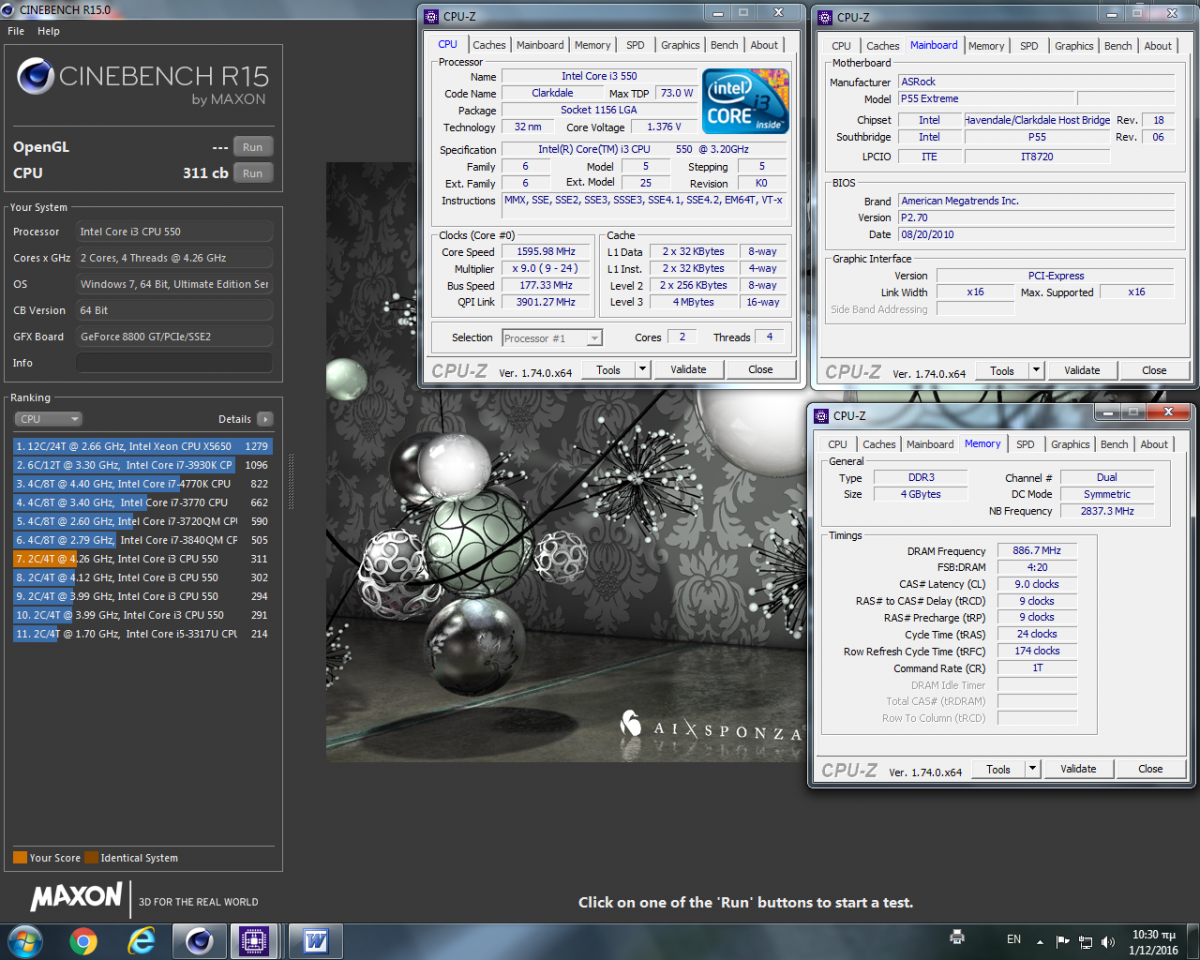Click Tools button in memory CPU-Z window
The width and height of the screenshot is (1200, 960).
click(x=998, y=770)
